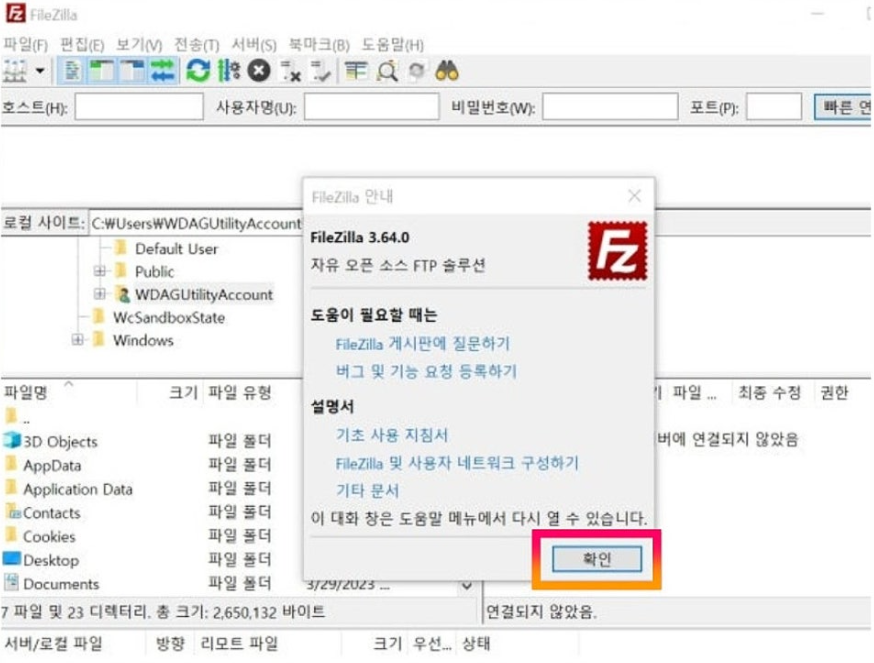The width and height of the screenshot is (874, 663).
Task: Open Site Manager dropdown arrow
Action: click(x=40, y=71)
